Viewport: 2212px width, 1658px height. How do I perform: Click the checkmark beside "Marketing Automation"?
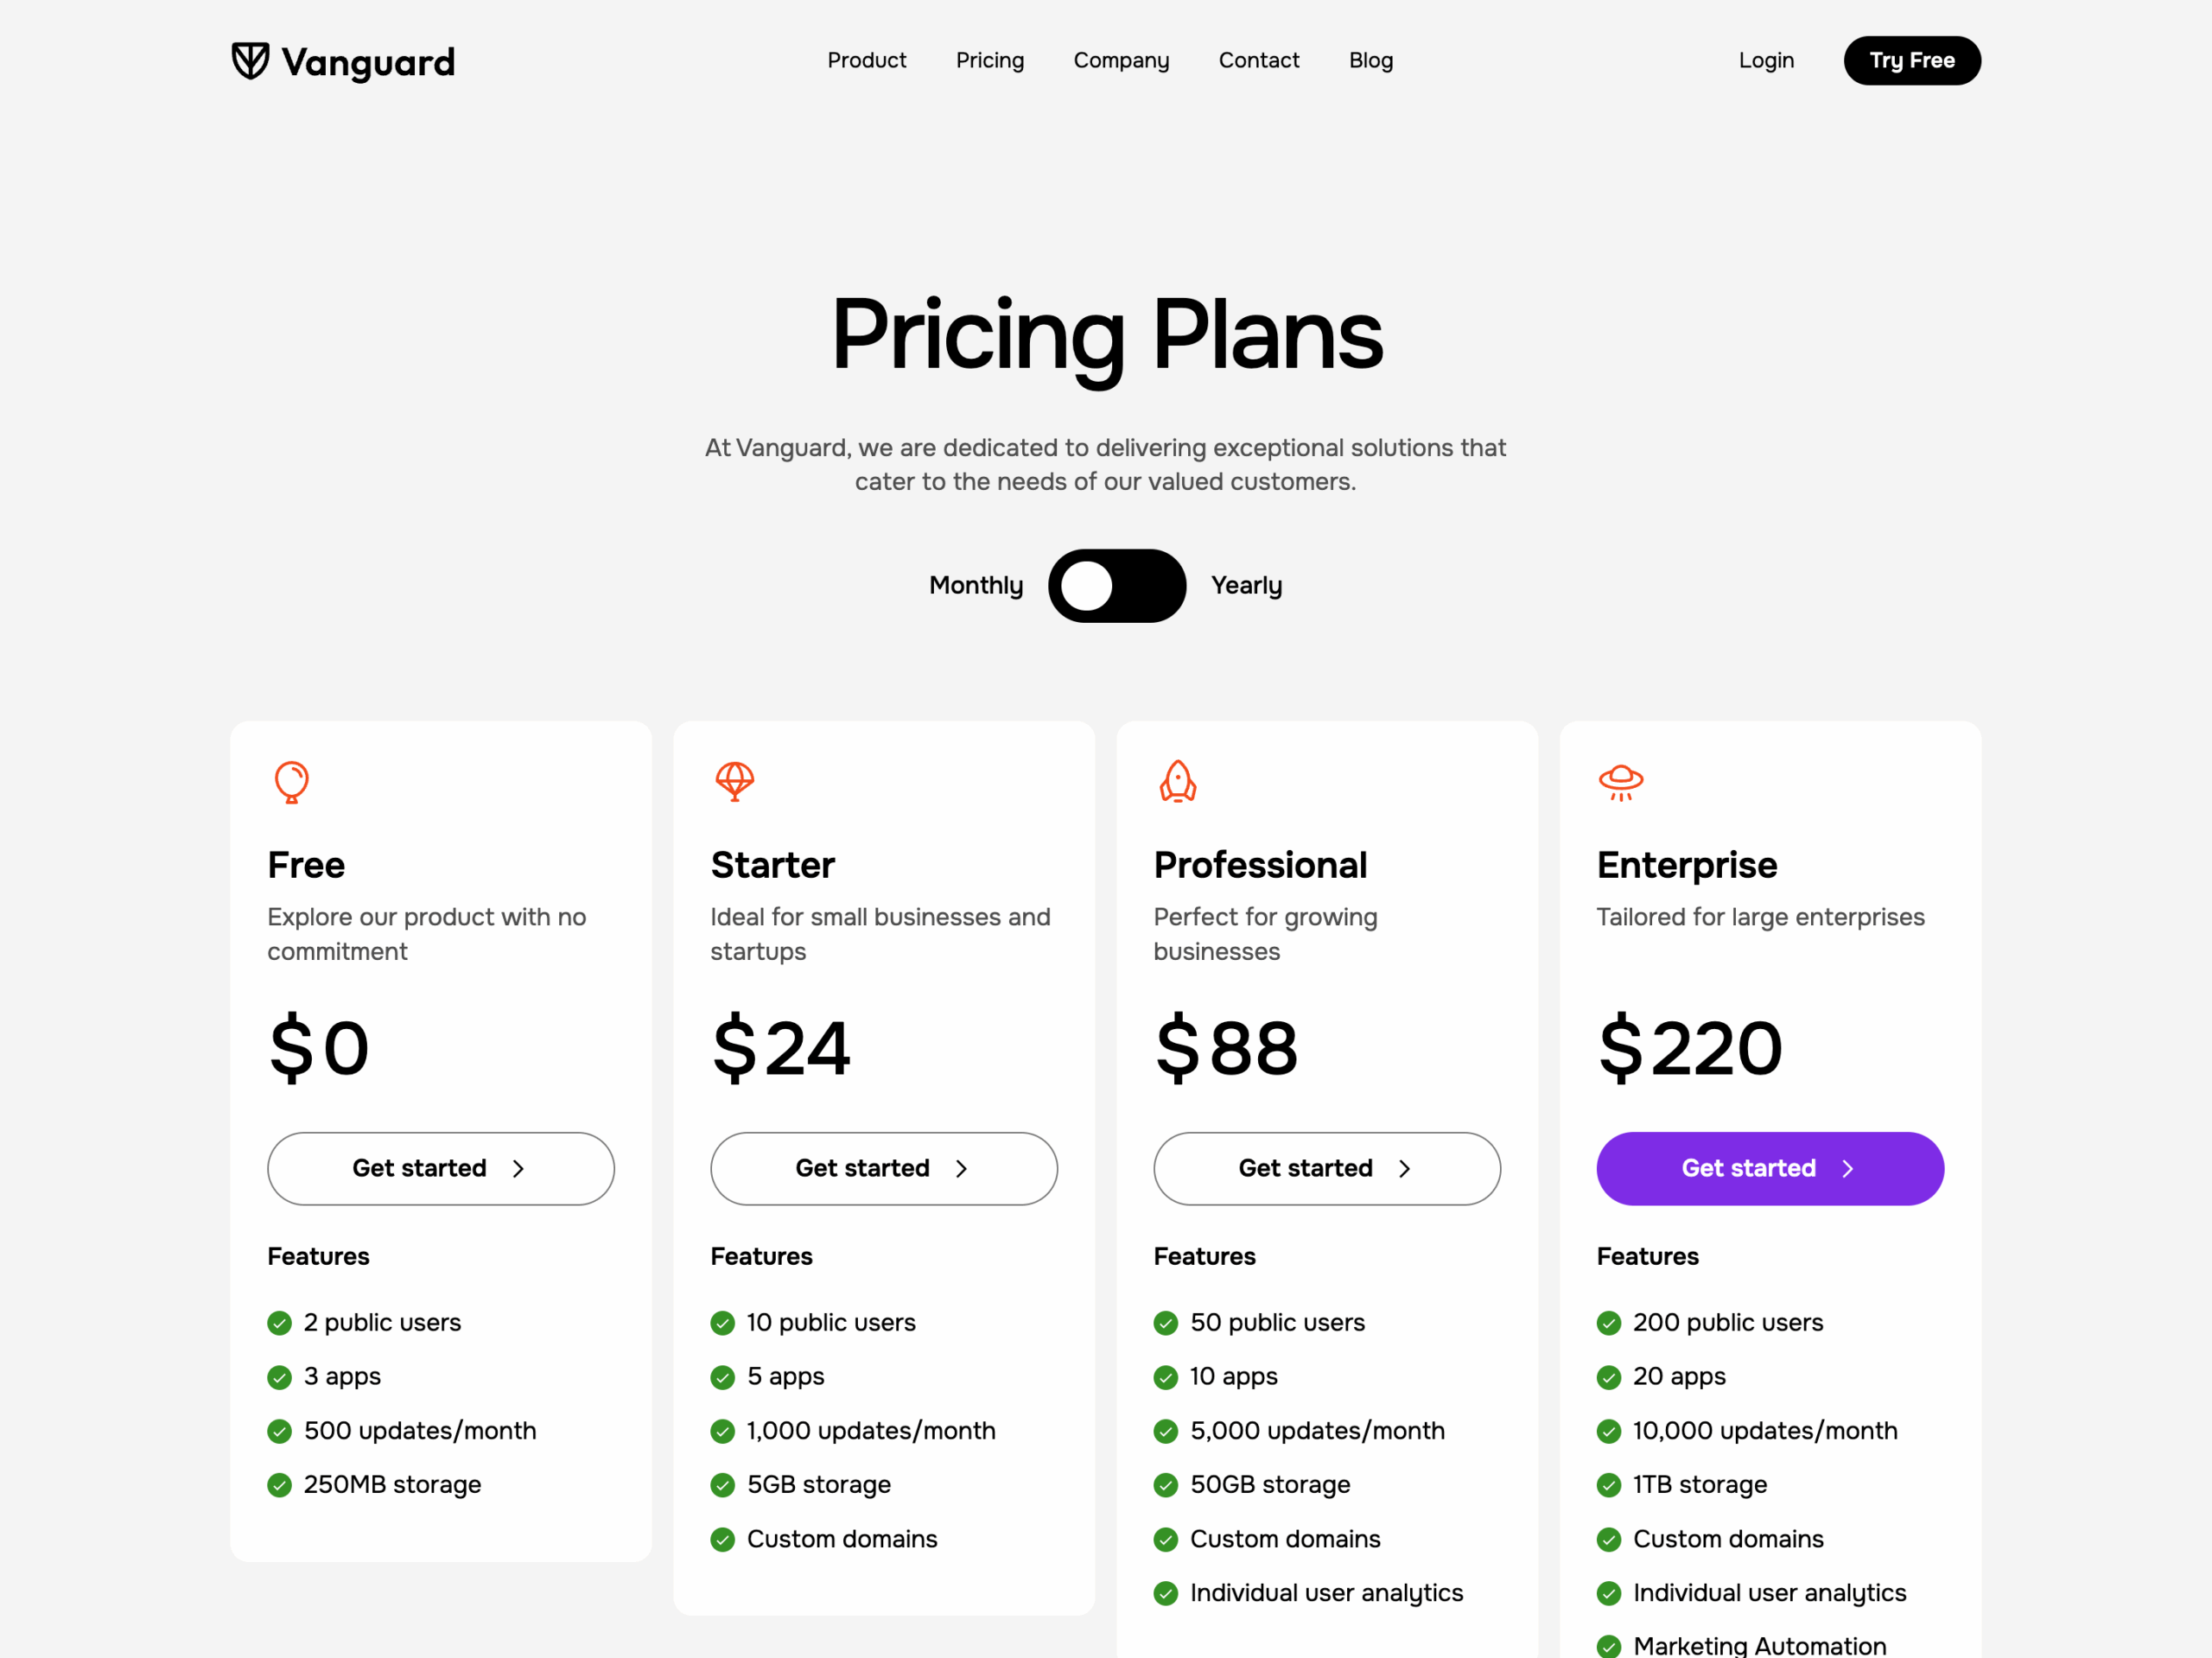click(1608, 1645)
